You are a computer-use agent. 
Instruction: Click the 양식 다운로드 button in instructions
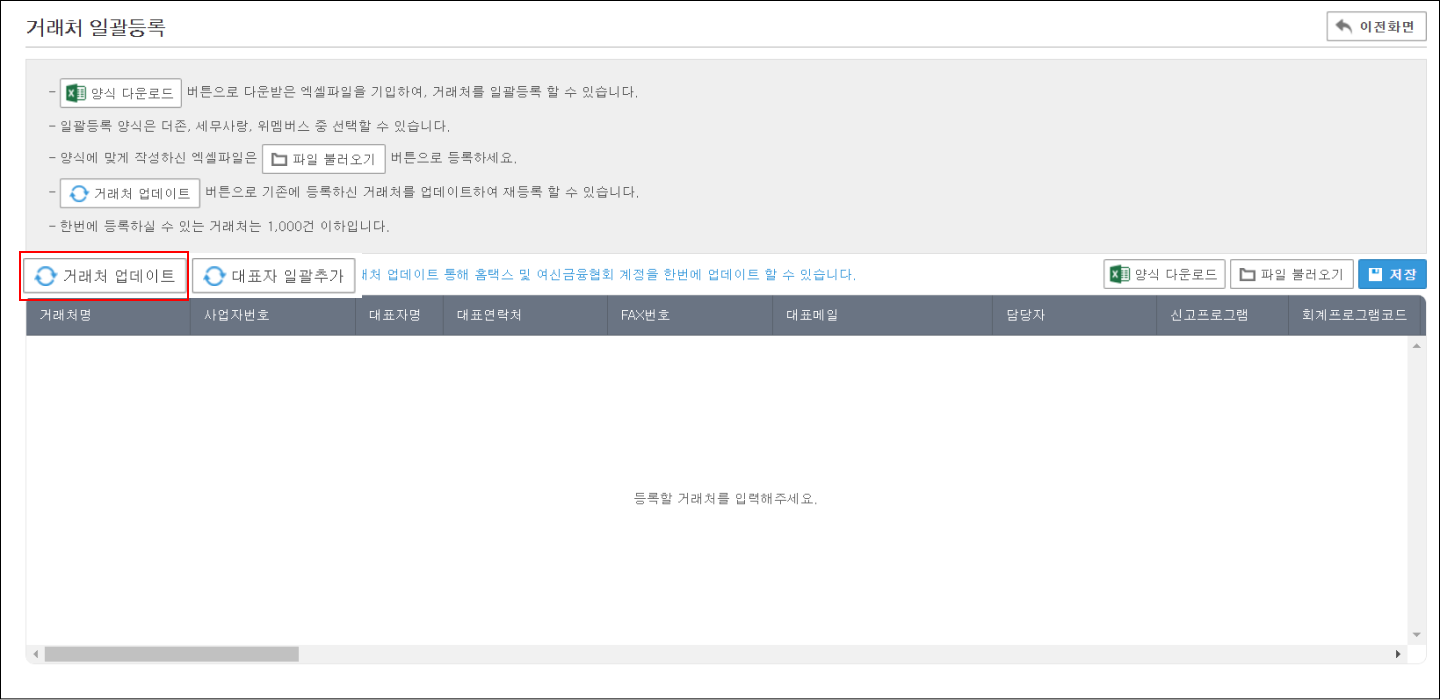coord(121,93)
